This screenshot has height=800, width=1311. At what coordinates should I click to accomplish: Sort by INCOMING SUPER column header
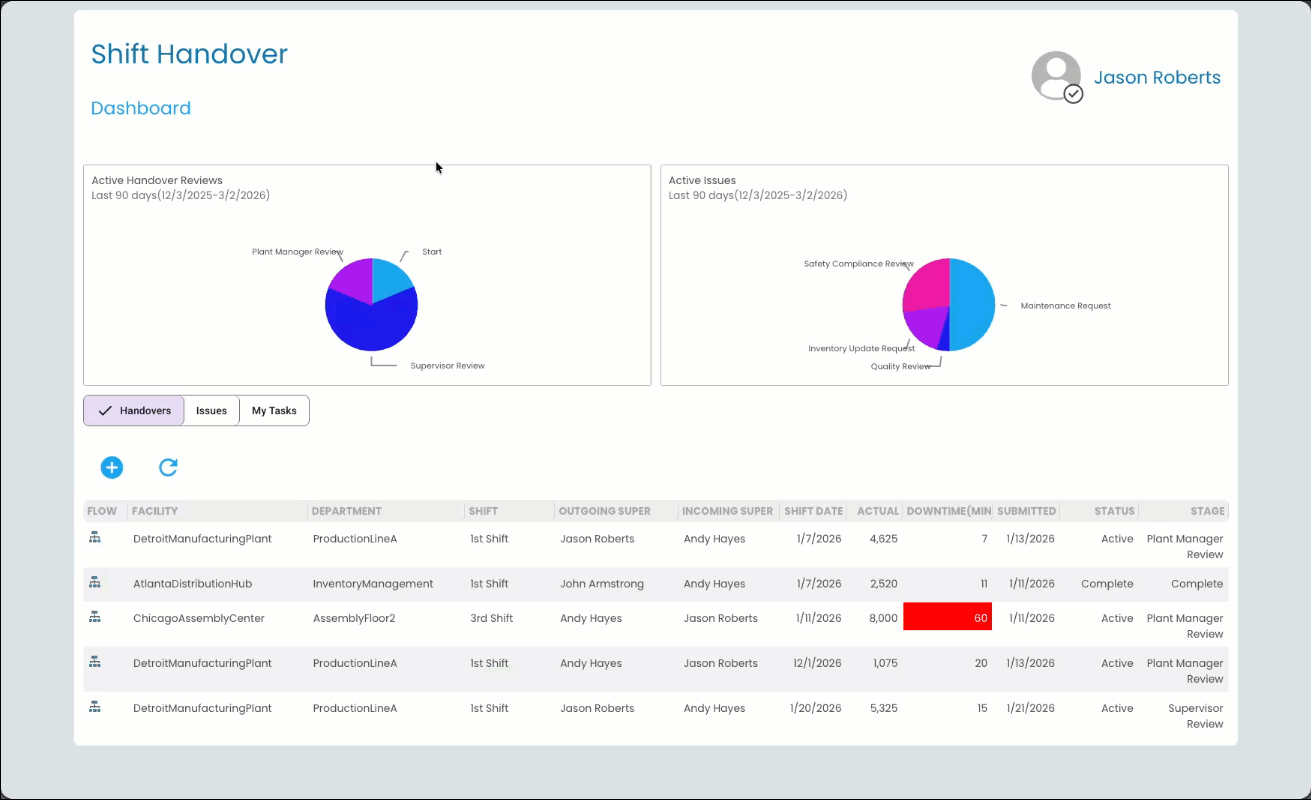(728, 511)
